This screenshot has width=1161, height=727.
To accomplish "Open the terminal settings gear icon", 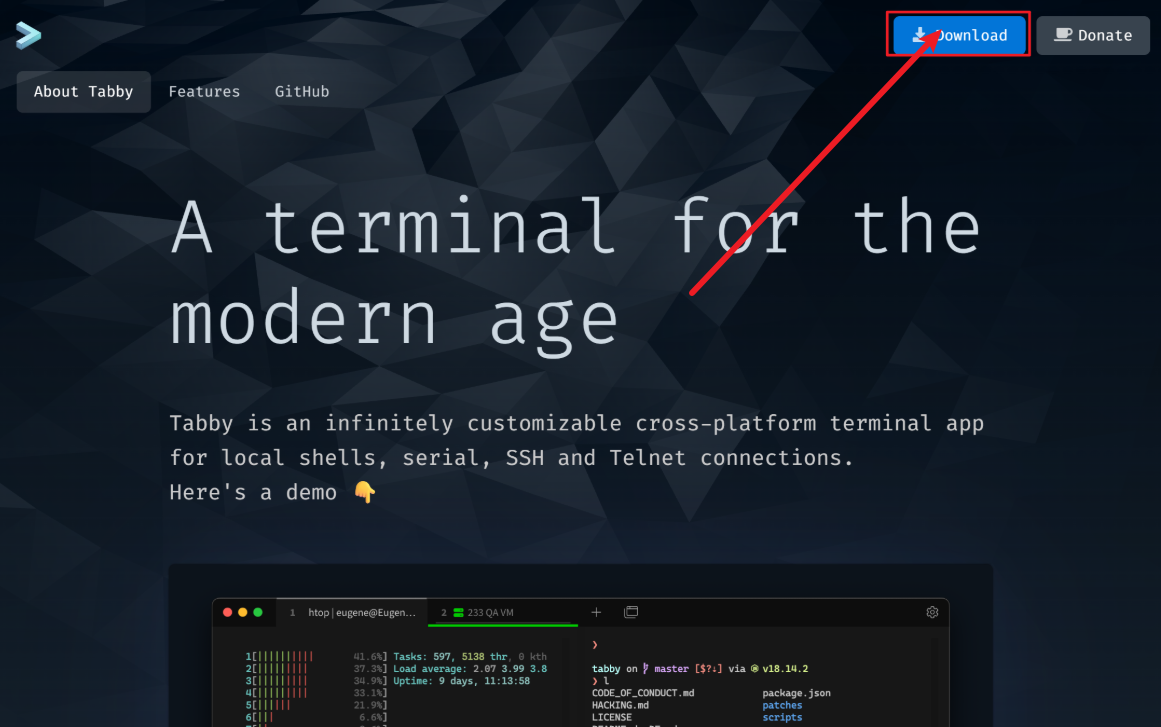I will [932, 612].
